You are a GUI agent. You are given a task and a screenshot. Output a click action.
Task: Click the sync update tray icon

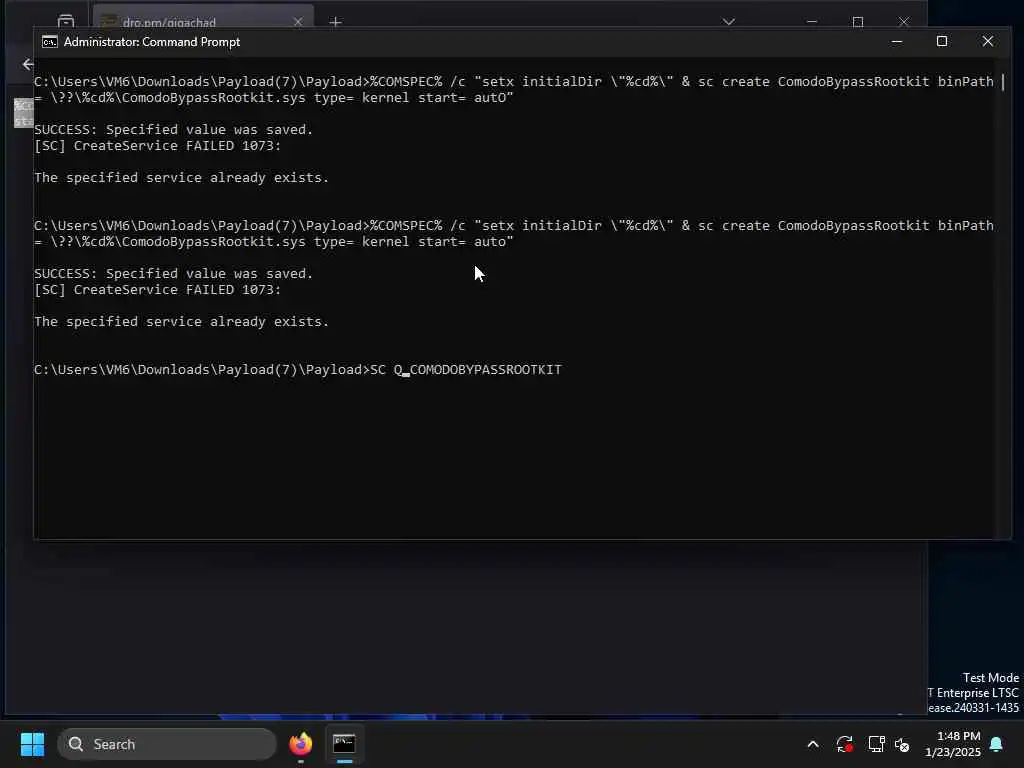click(x=844, y=744)
